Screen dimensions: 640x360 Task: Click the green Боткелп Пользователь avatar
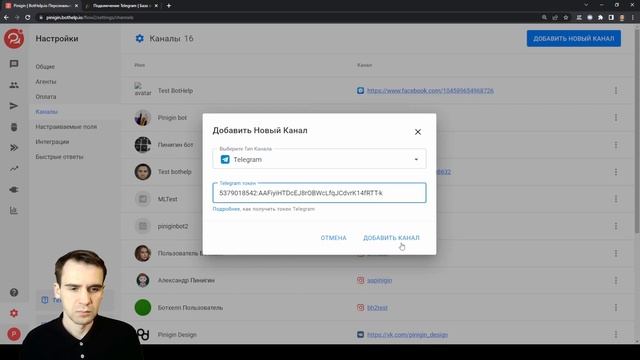point(143,308)
